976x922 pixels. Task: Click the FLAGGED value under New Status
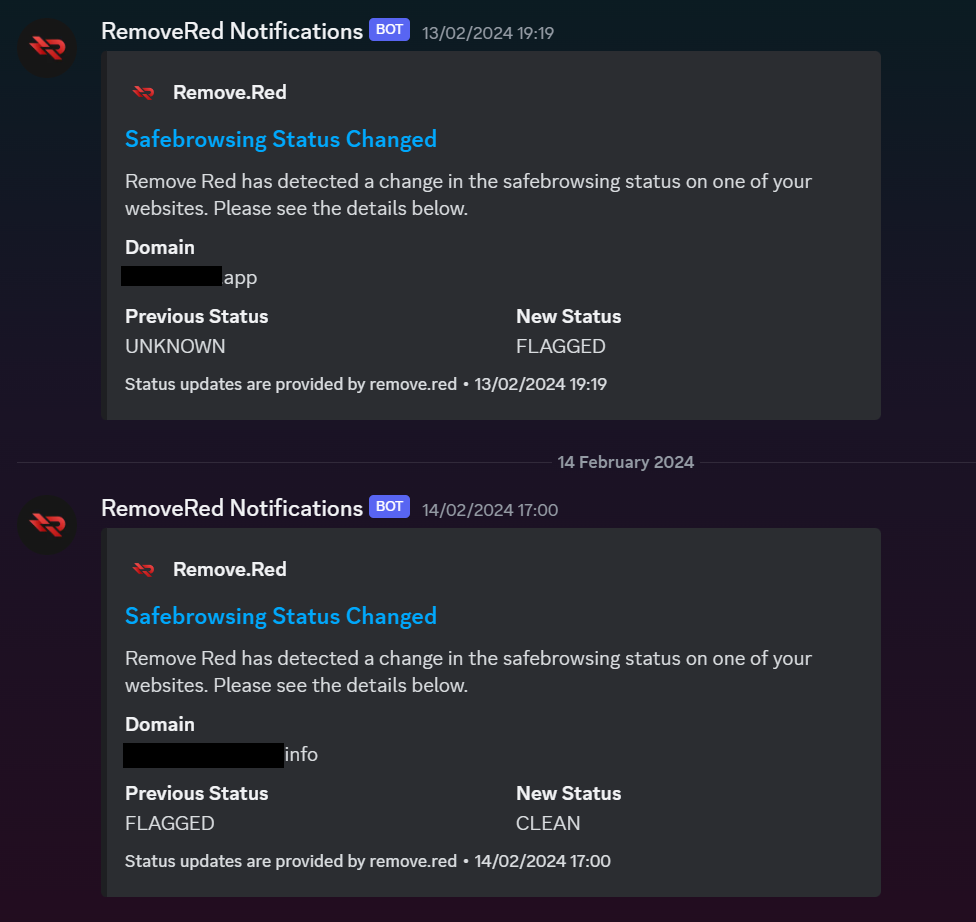tap(561, 347)
